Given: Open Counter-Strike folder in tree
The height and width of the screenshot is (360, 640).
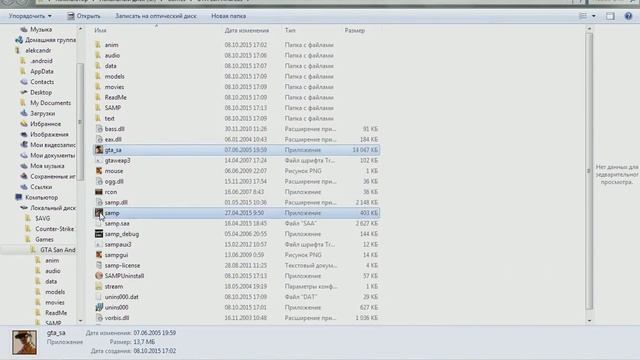Looking at the screenshot, I should click(54, 229).
